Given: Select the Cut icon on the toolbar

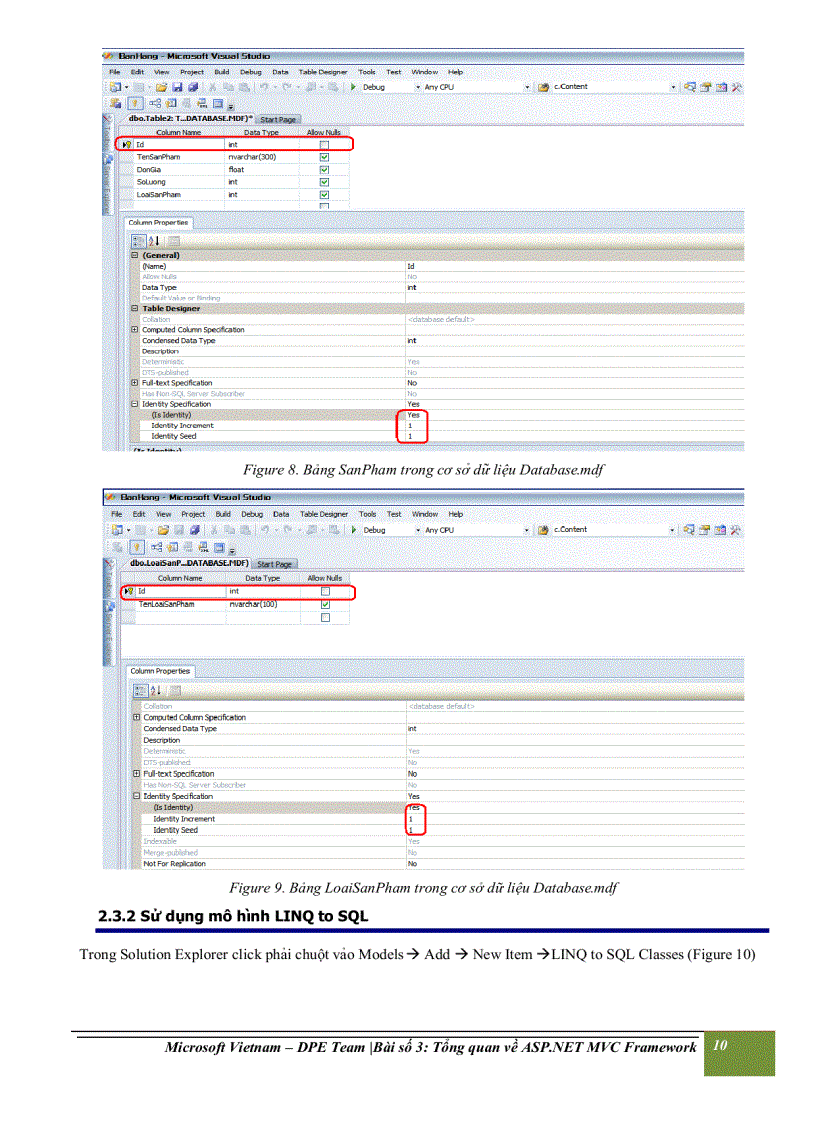Looking at the screenshot, I should (x=212, y=88).
